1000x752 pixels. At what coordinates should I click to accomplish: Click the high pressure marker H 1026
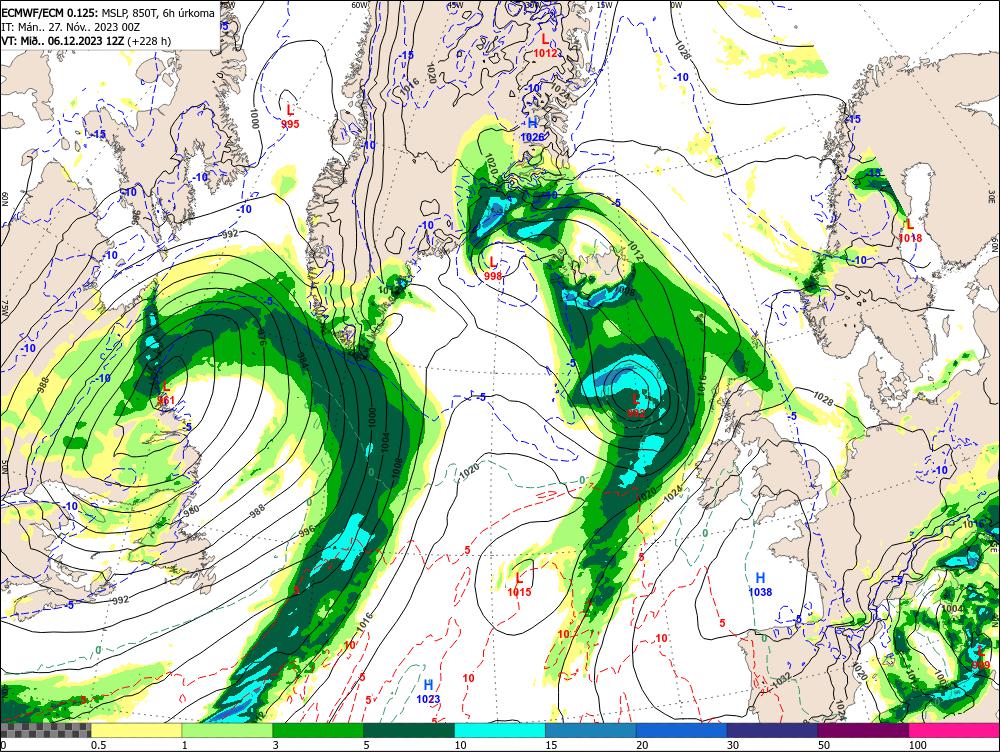[533, 130]
